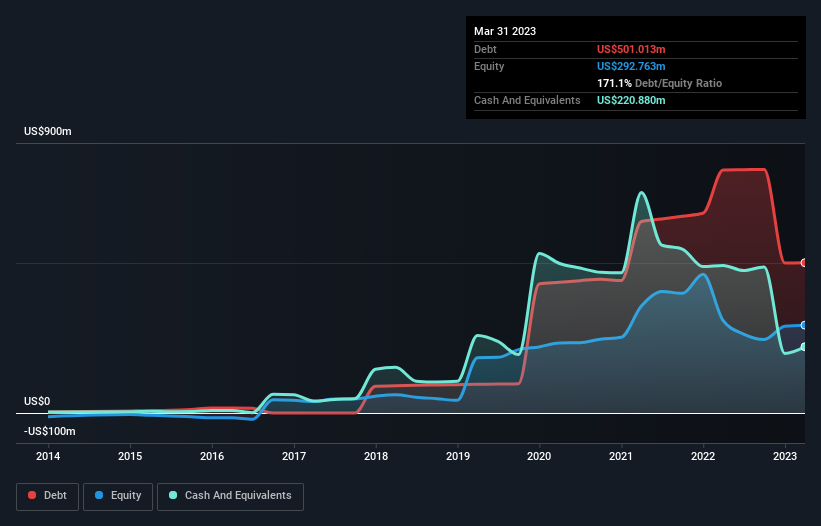
Task: Toggle the Debt series legend button
Action: 47,496
